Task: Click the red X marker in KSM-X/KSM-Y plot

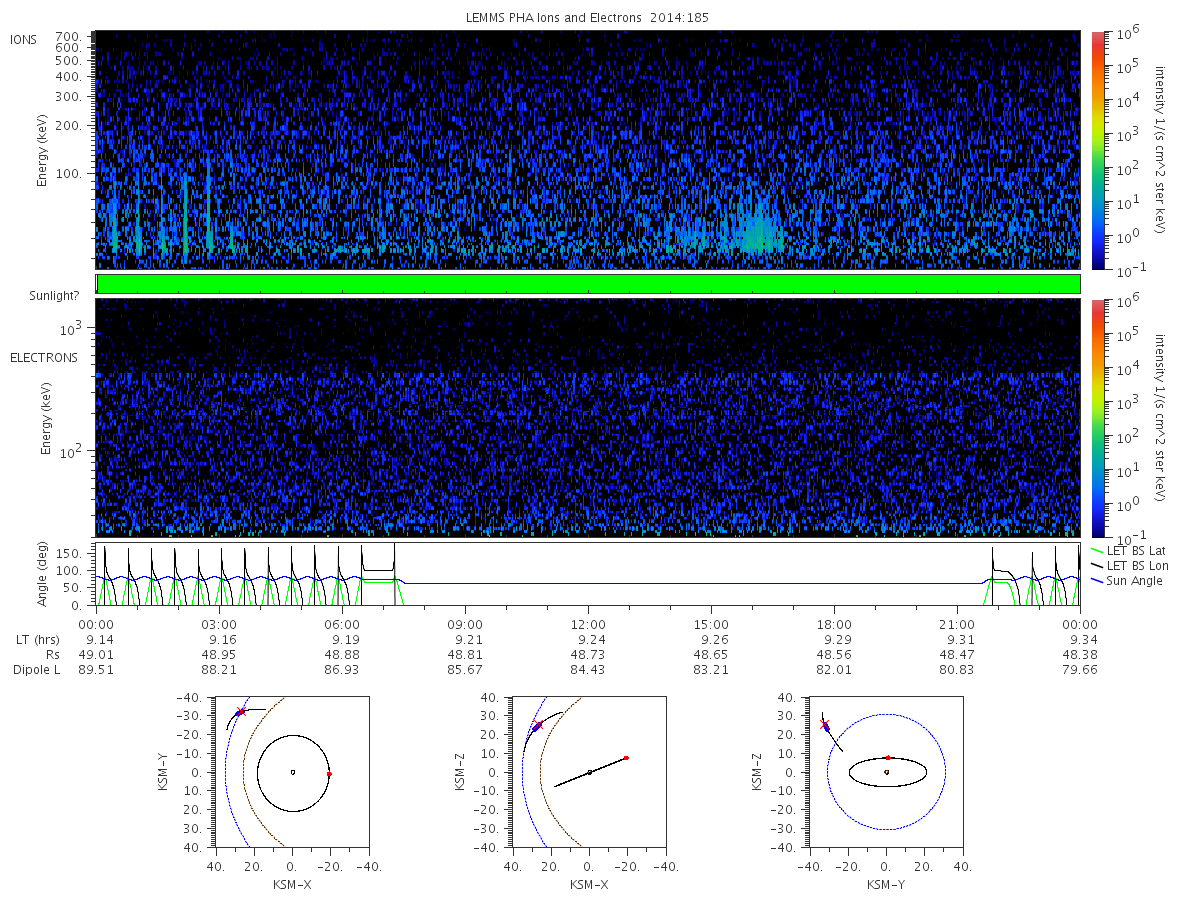Action: click(240, 712)
